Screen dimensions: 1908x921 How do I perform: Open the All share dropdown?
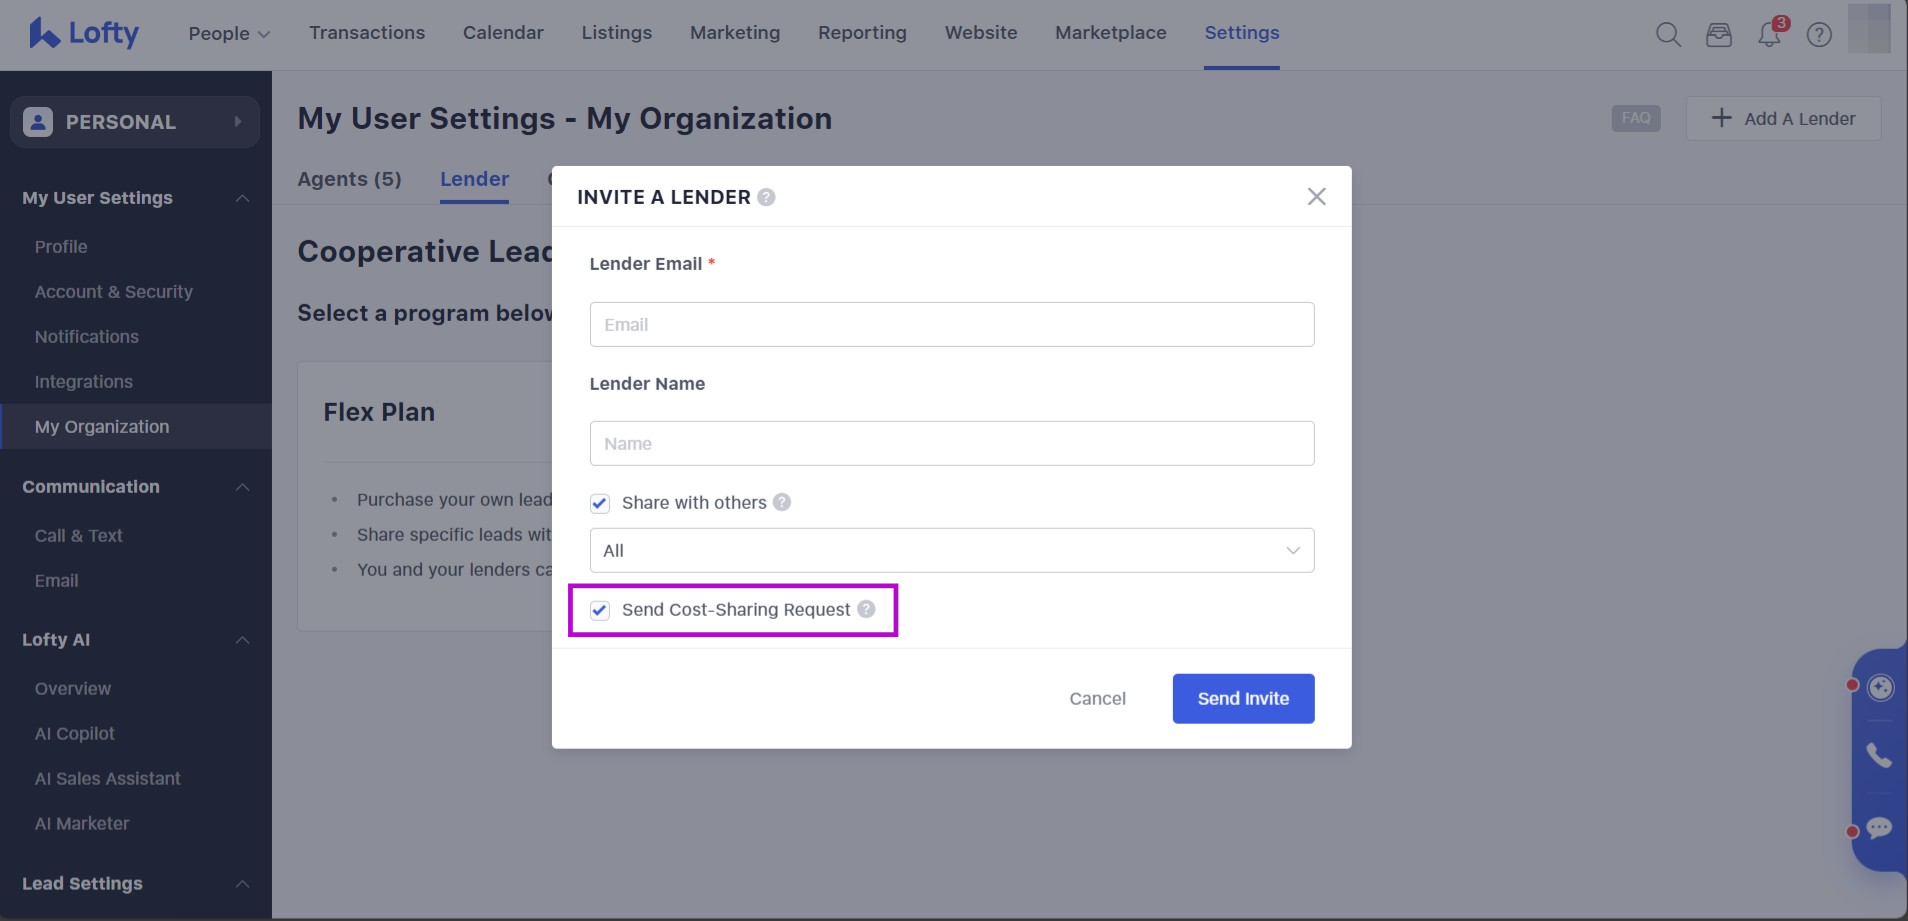[x=951, y=551]
